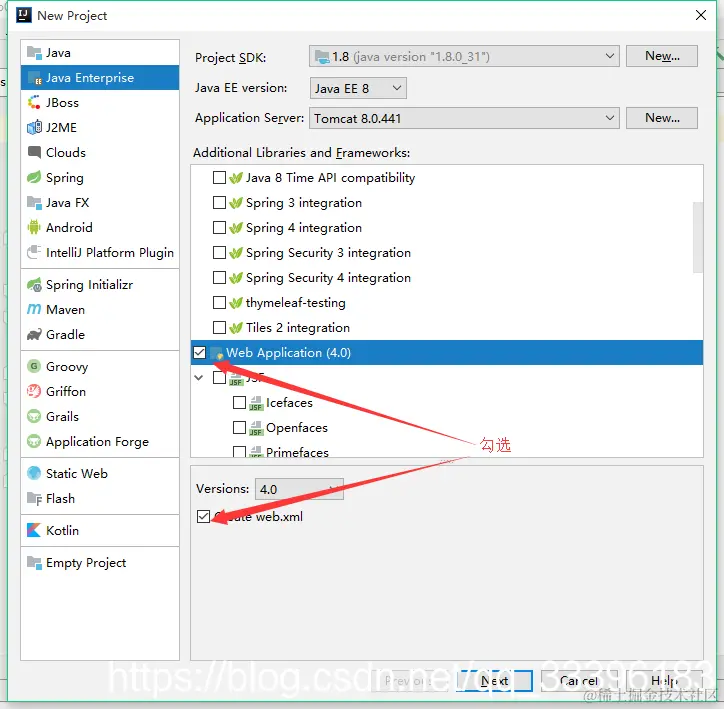Pick the Griffon icon
Viewport: 724px width, 709px height.
pyautogui.click(x=34, y=391)
